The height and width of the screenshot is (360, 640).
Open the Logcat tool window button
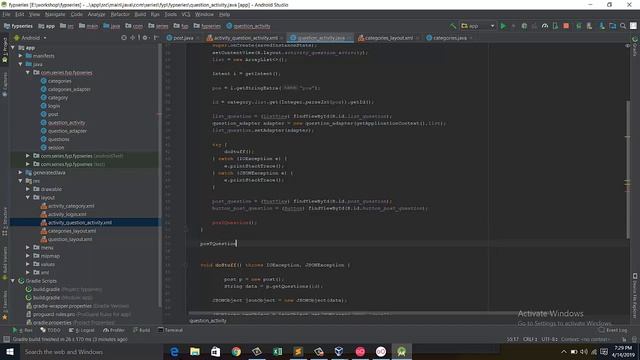tap(82, 330)
